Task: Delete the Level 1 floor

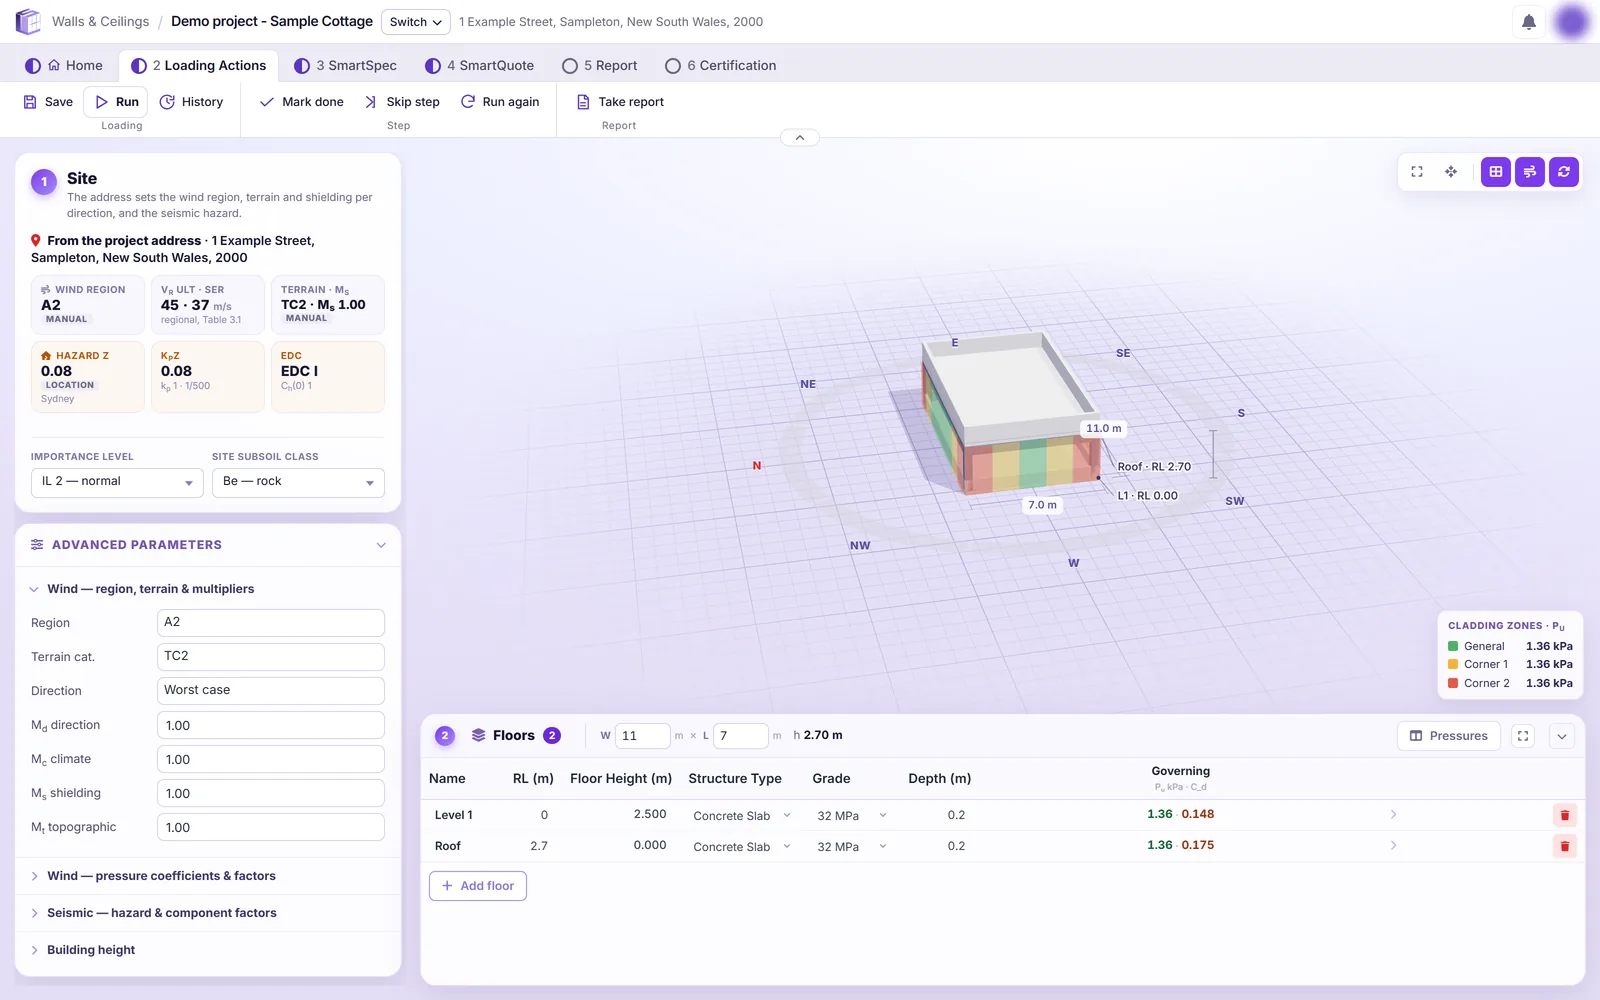Action: coord(1565,815)
